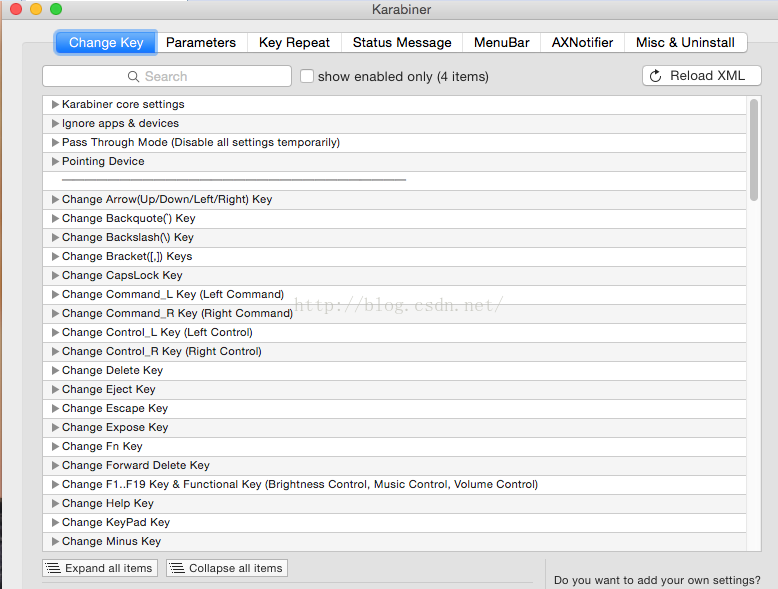Click the search magnifier icon
This screenshot has height=589, width=778.
pyautogui.click(x=133, y=76)
